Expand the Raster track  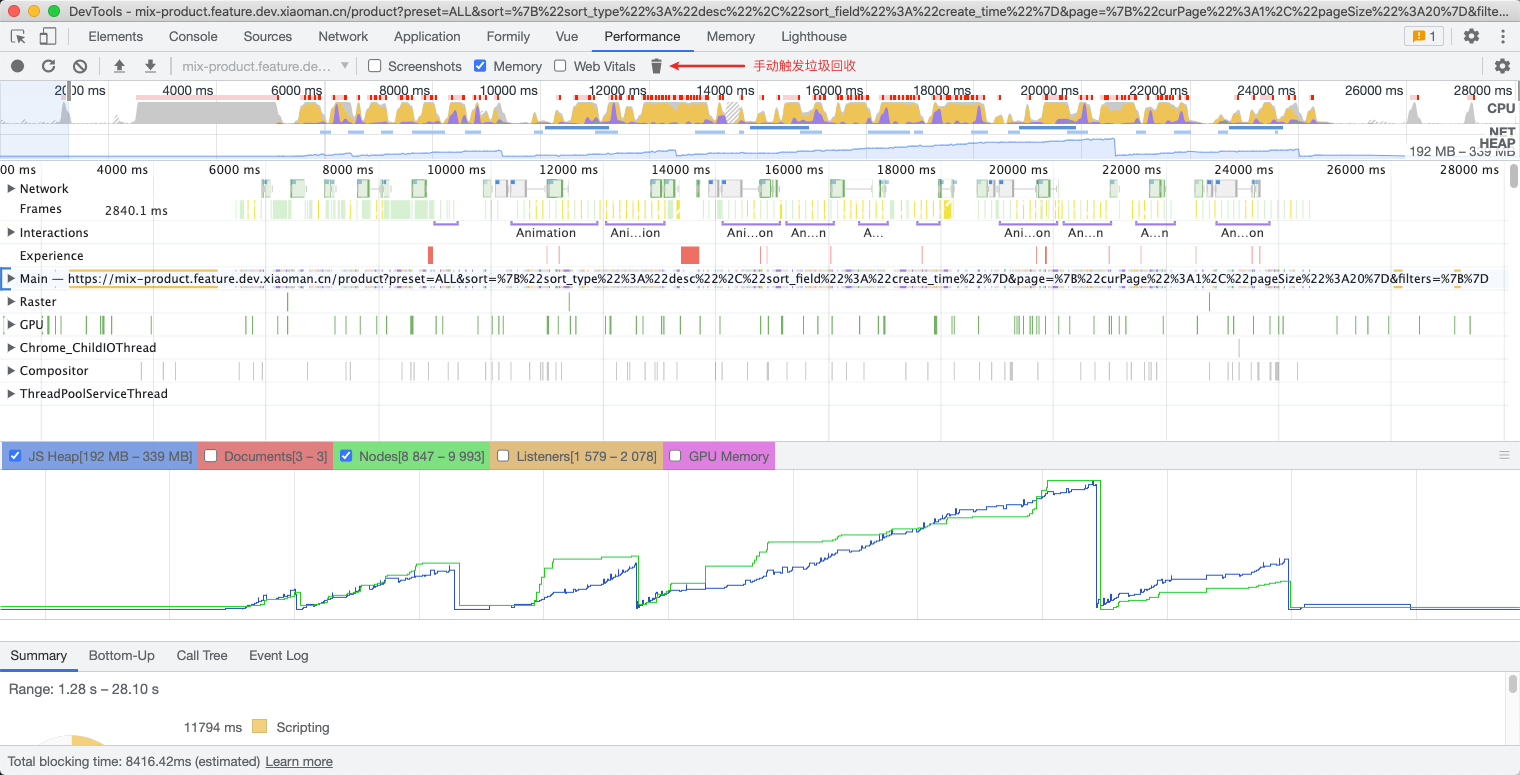point(11,301)
